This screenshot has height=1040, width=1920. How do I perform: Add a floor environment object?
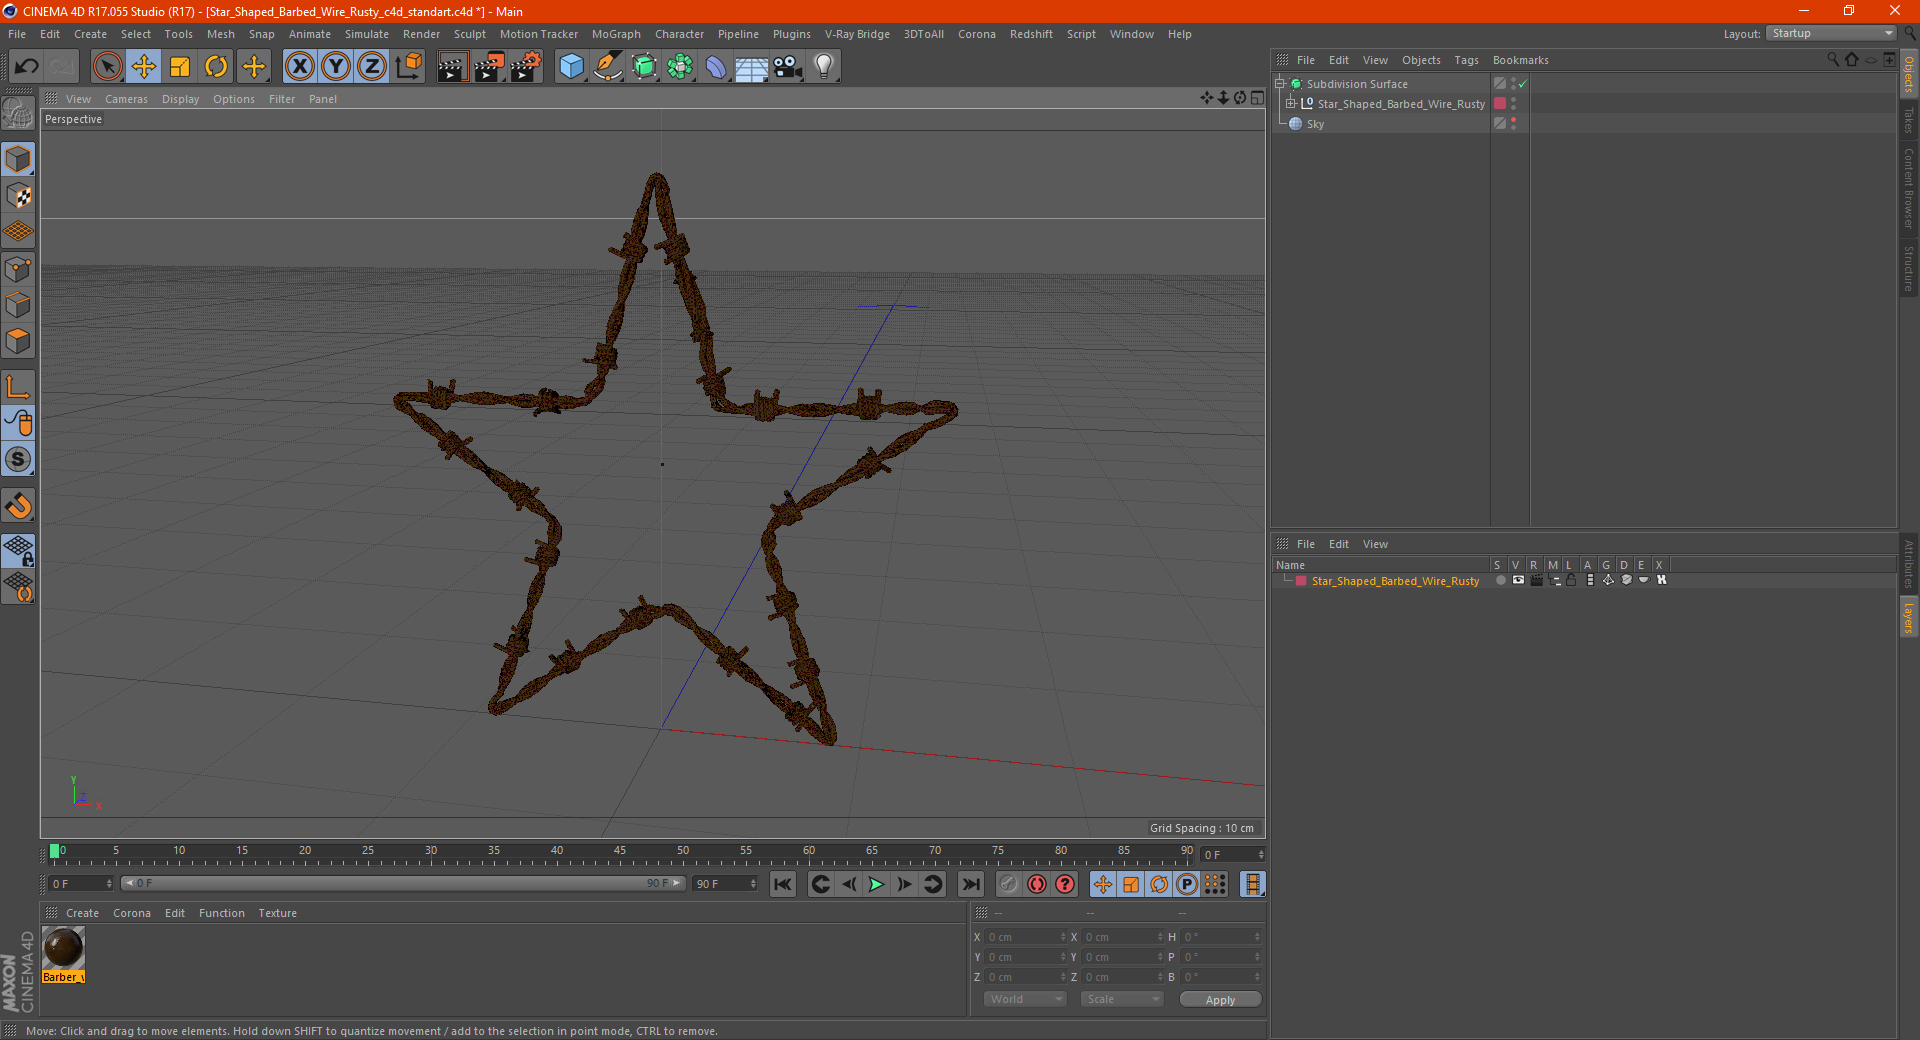[x=751, y=67]
